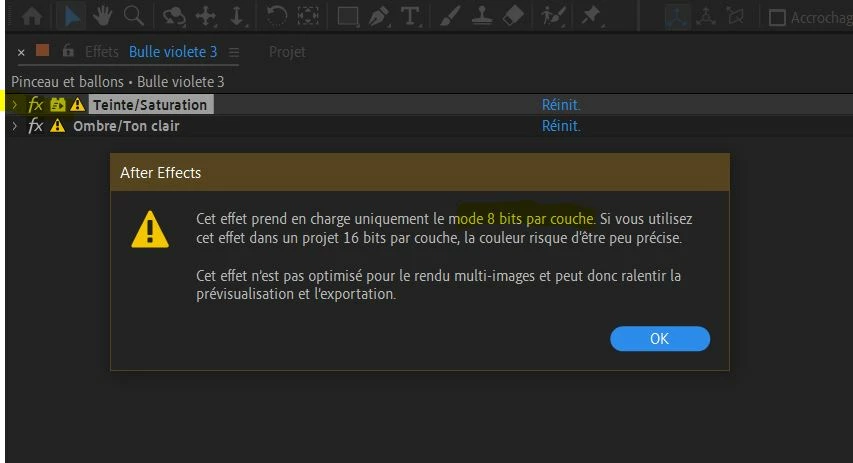Click the orange layer color label
The width and height of the screenshot is (853, 463).
pyautogui.click(x=42, y=51)
